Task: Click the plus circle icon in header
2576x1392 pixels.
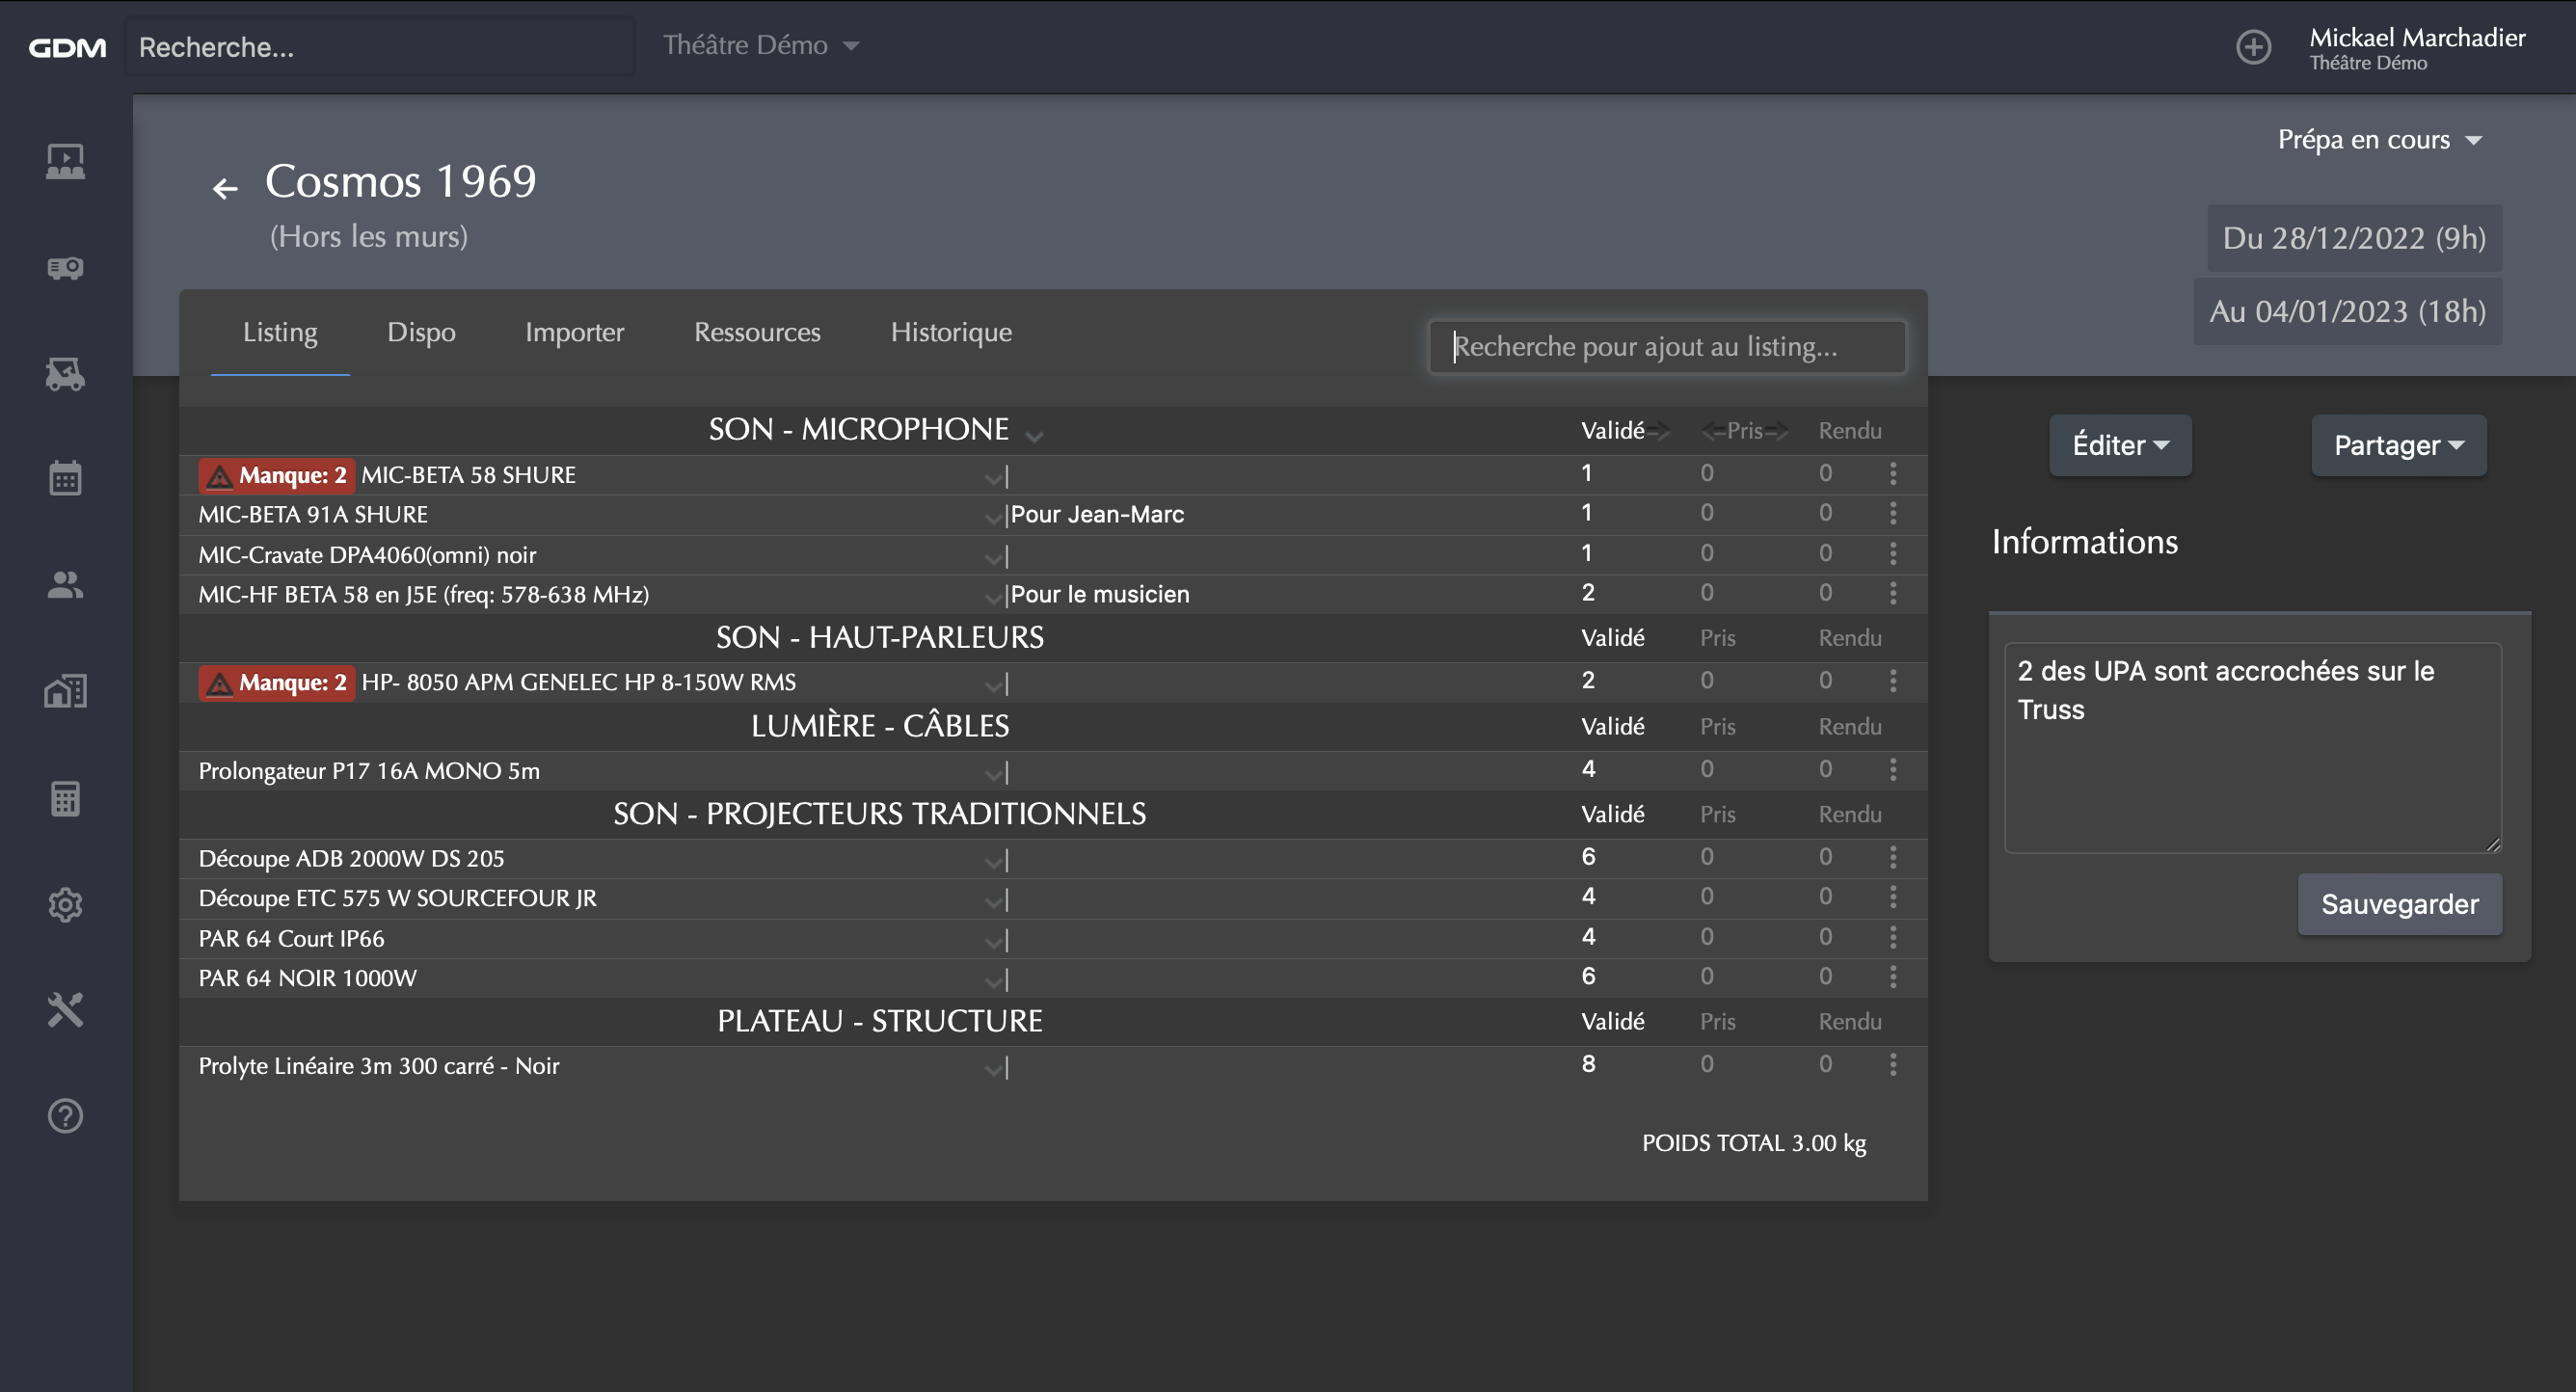Action: (x=2253, y=47)
